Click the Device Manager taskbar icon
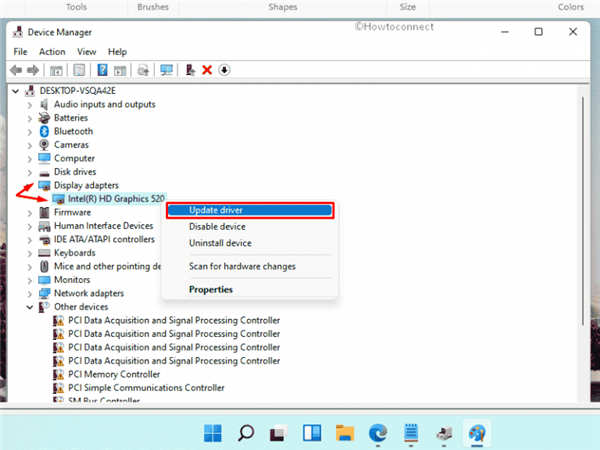This screenshot has height=450, width=600. (x=444, y=433)
